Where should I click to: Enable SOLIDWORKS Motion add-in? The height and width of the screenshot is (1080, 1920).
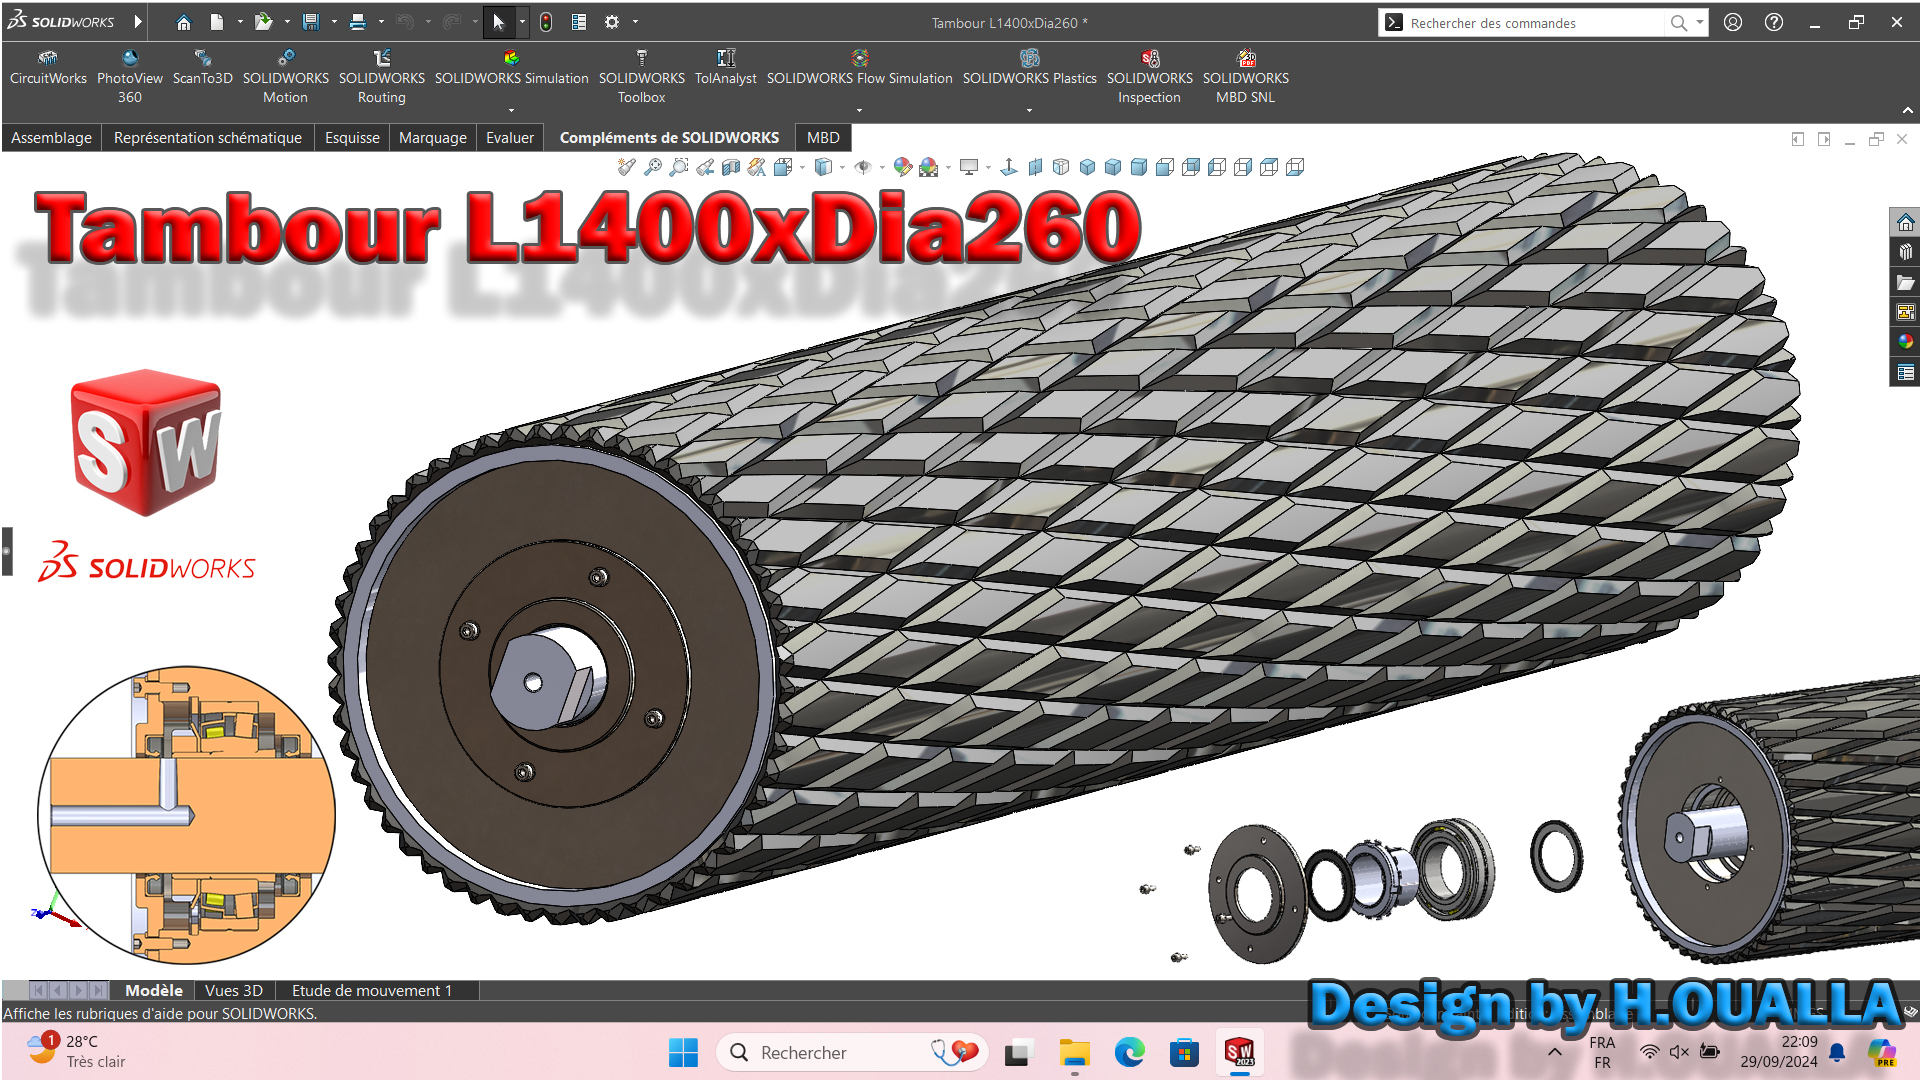[x=286, y=77]
